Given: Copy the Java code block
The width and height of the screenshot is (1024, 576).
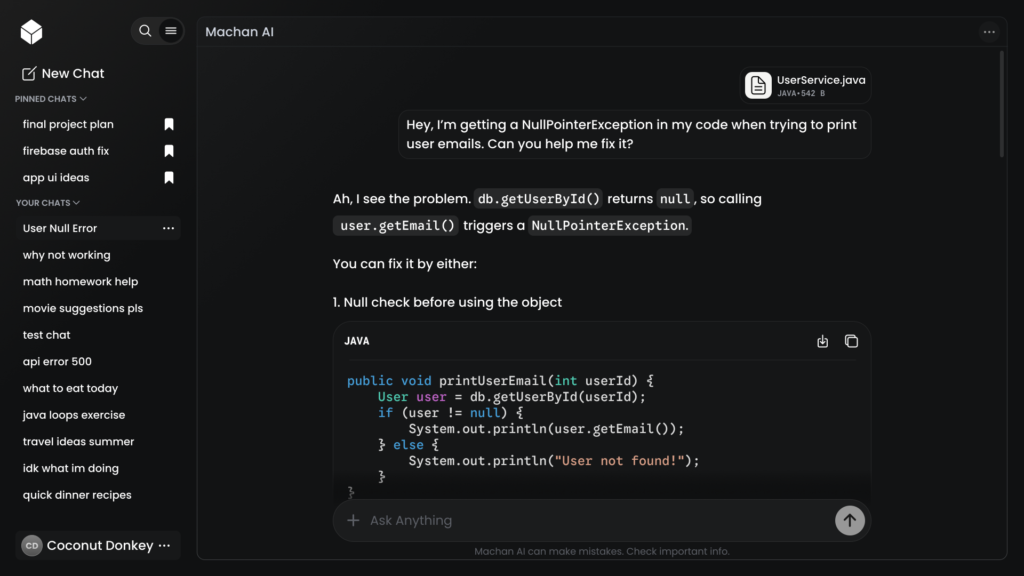Looking at the screenshot, I should [x=851, y=341].
